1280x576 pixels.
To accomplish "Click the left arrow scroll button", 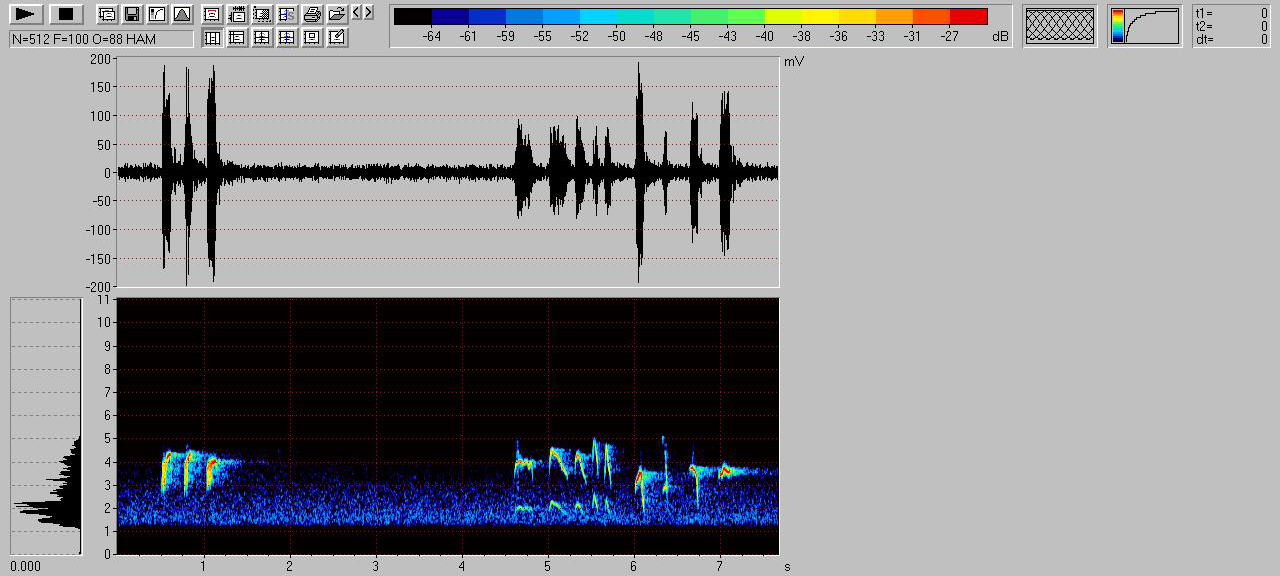I will click(x=357, y=12).
